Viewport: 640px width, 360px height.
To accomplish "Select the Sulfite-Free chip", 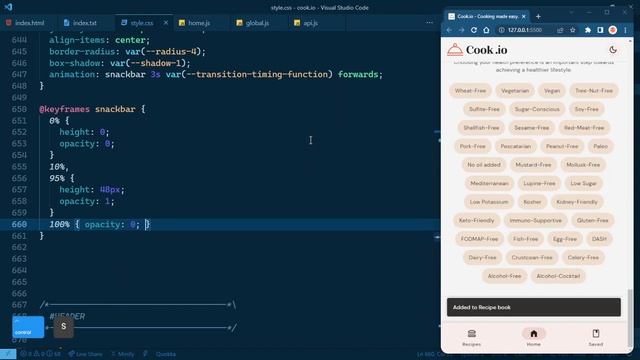I will [484, 109].
